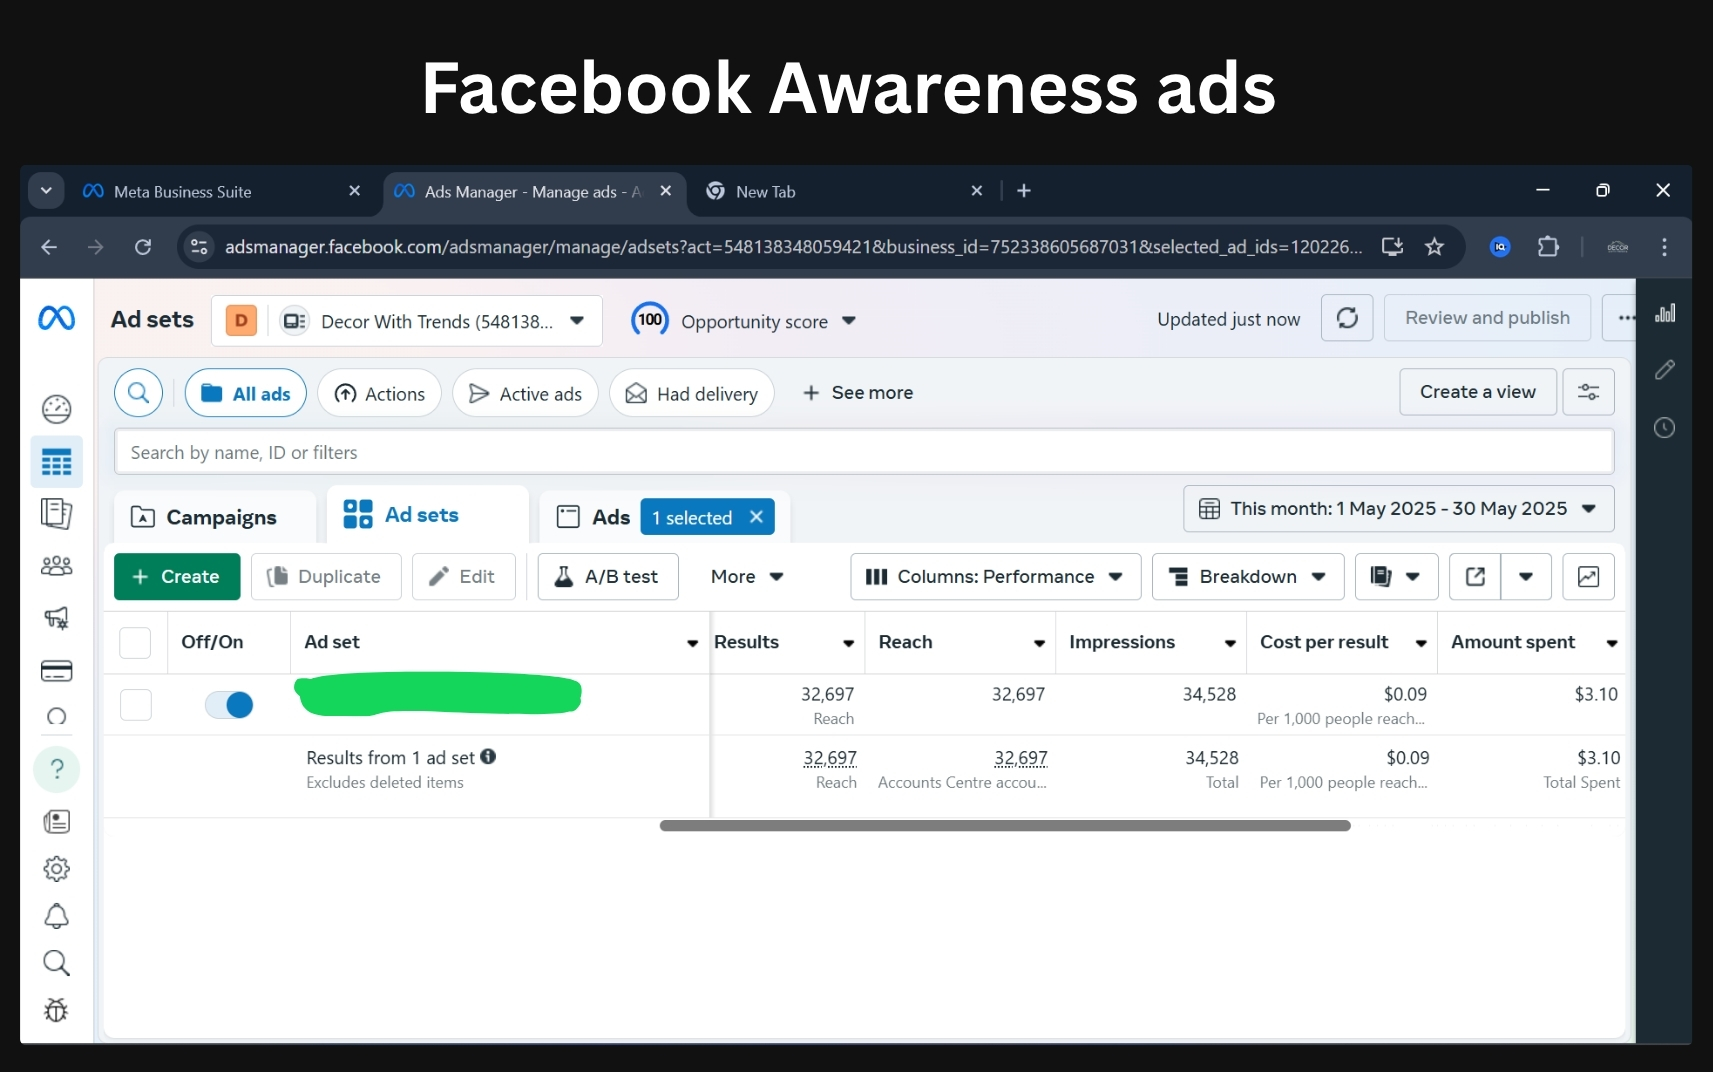Open new browser tab plus button

[1024, 191]
